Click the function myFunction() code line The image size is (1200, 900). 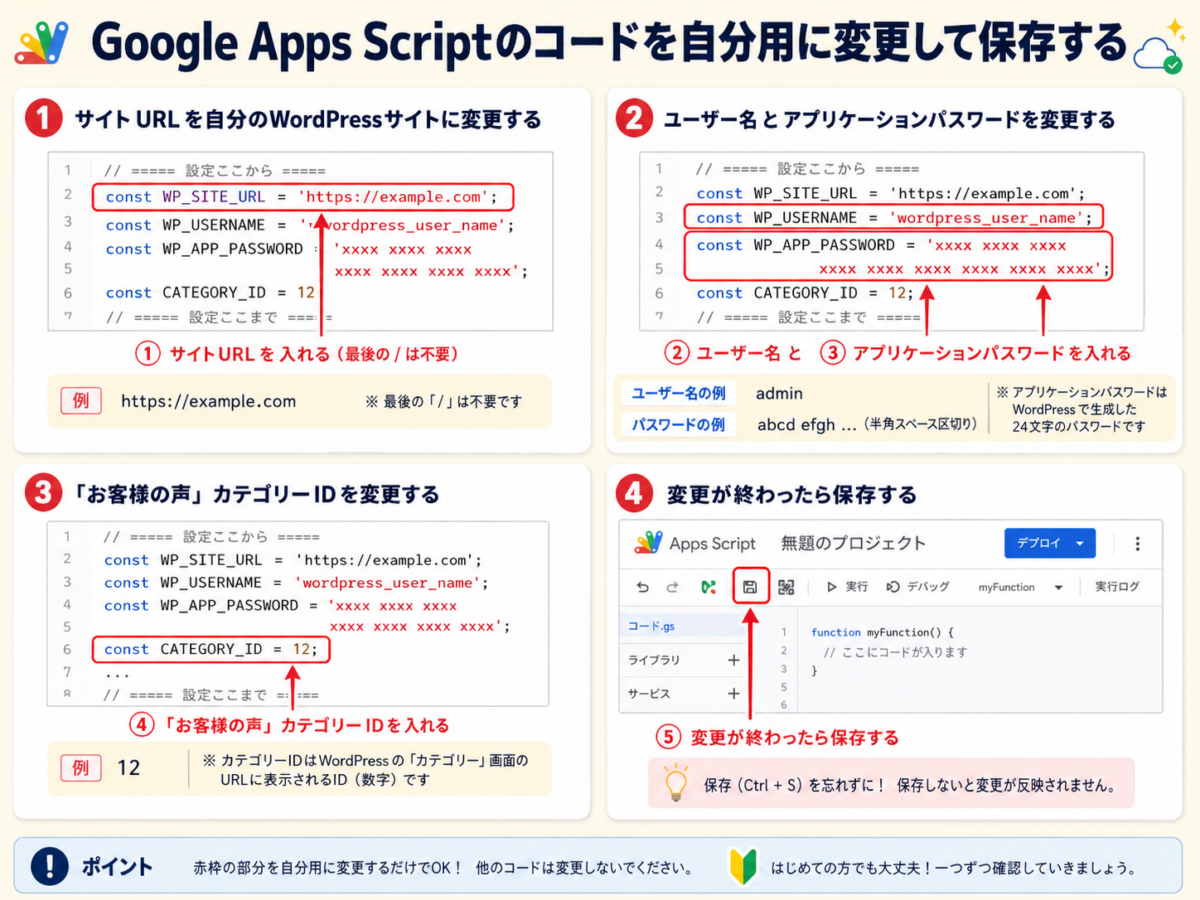click(x=883, y=632)
